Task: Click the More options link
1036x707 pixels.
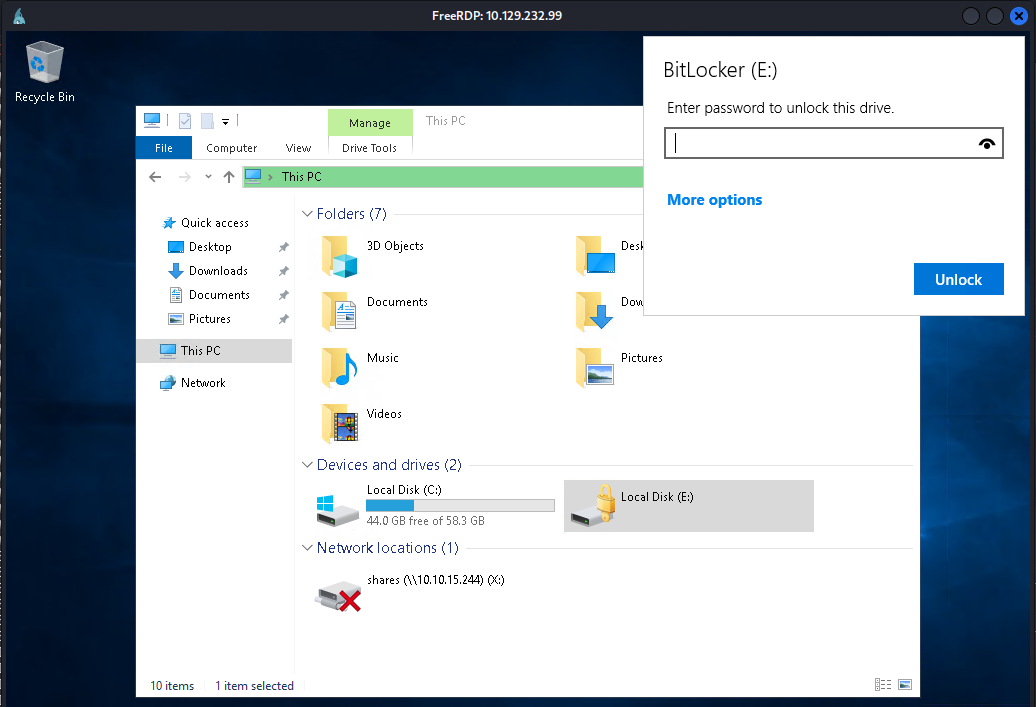Action: (714, 200)
